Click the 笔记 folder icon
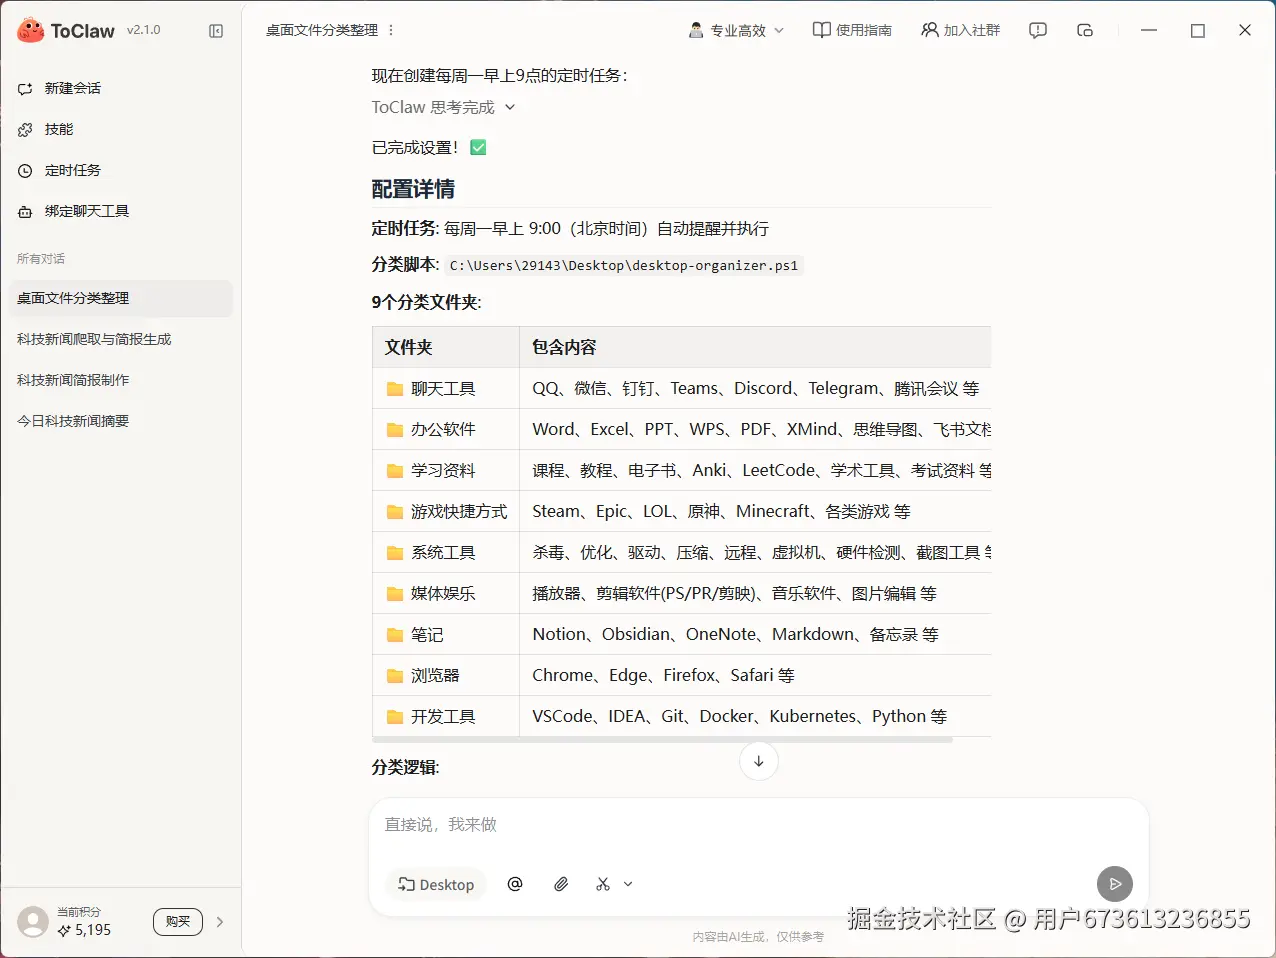This screenshot has height=958, width=1276. [x=395, y=635]
